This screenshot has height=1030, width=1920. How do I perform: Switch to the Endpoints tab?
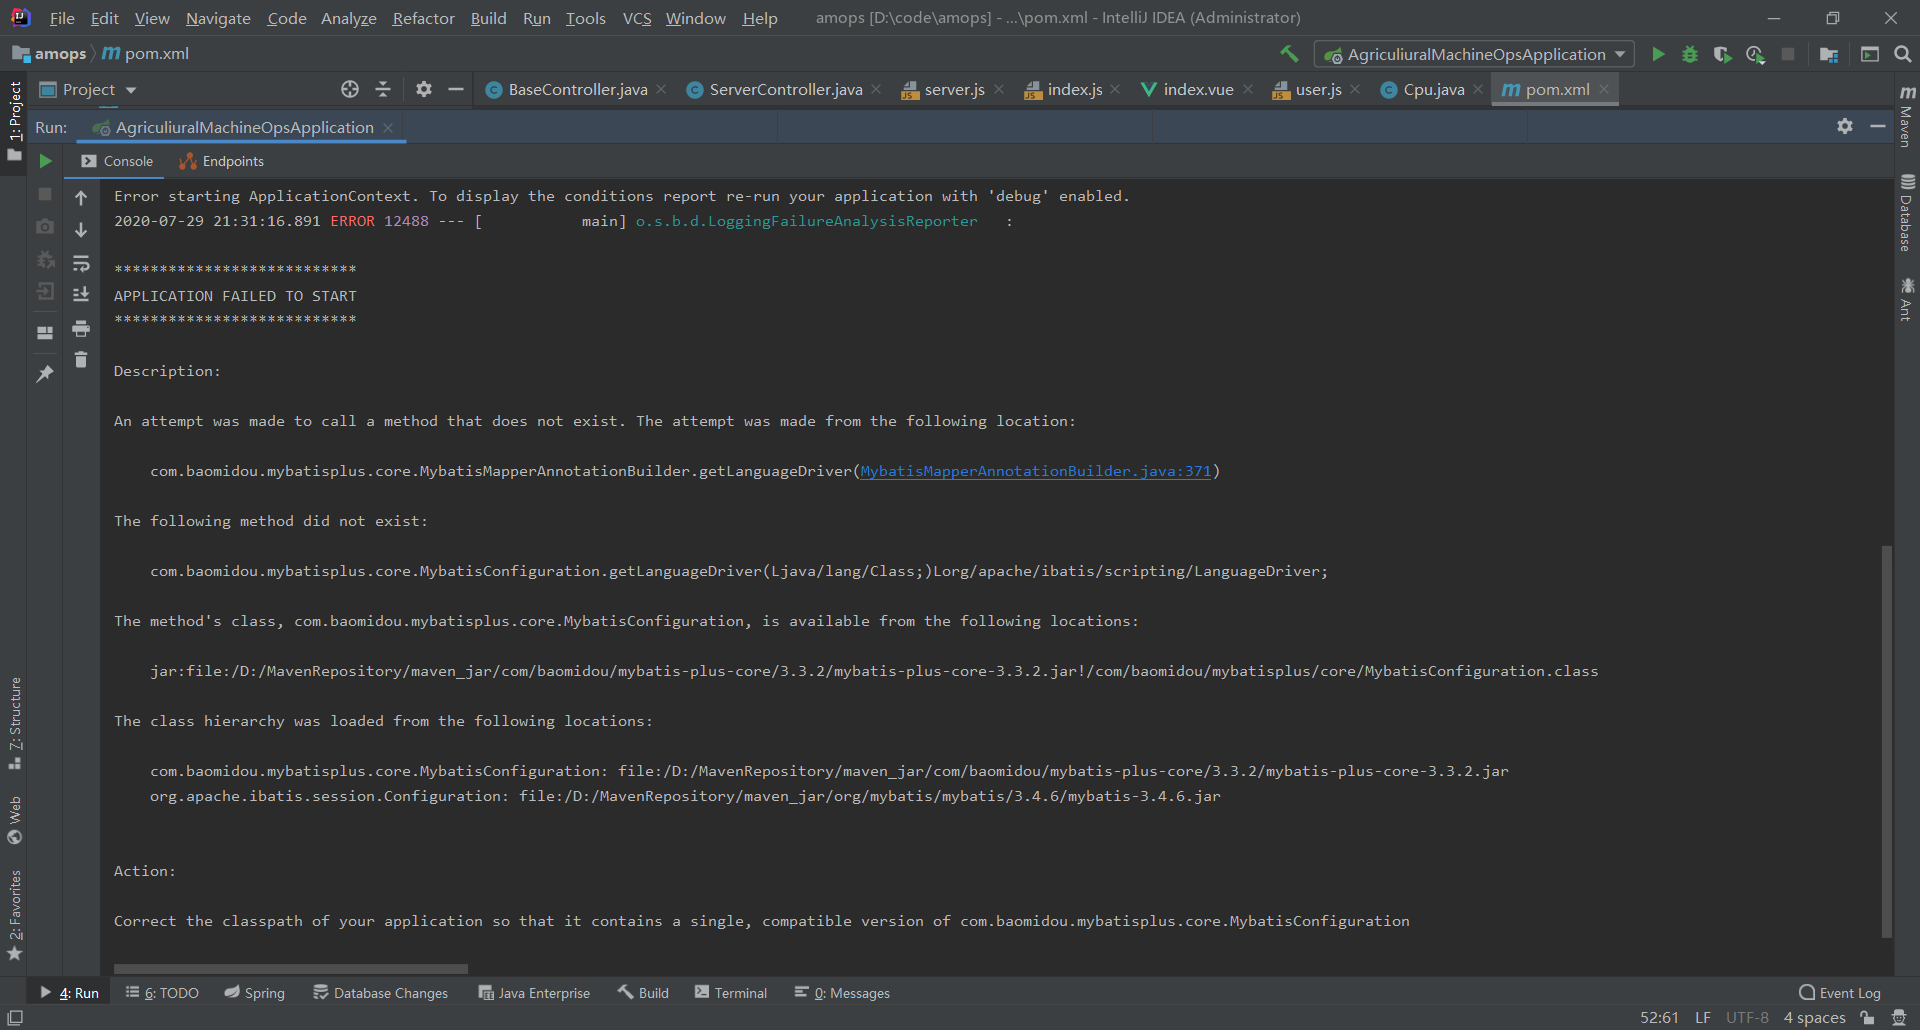tap(221, 161)
